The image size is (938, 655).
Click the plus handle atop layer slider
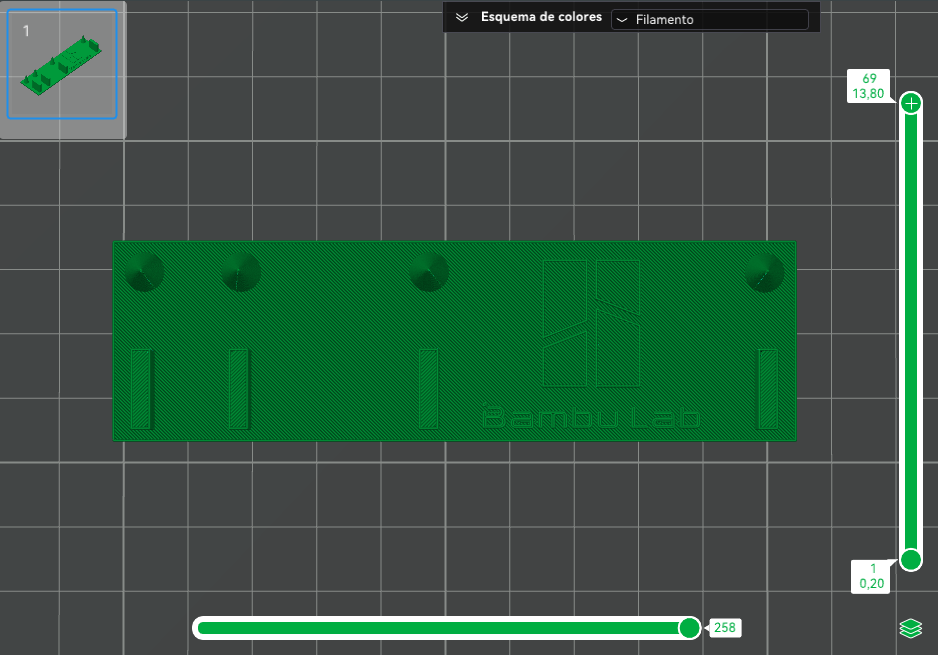[x=910, y=104]
